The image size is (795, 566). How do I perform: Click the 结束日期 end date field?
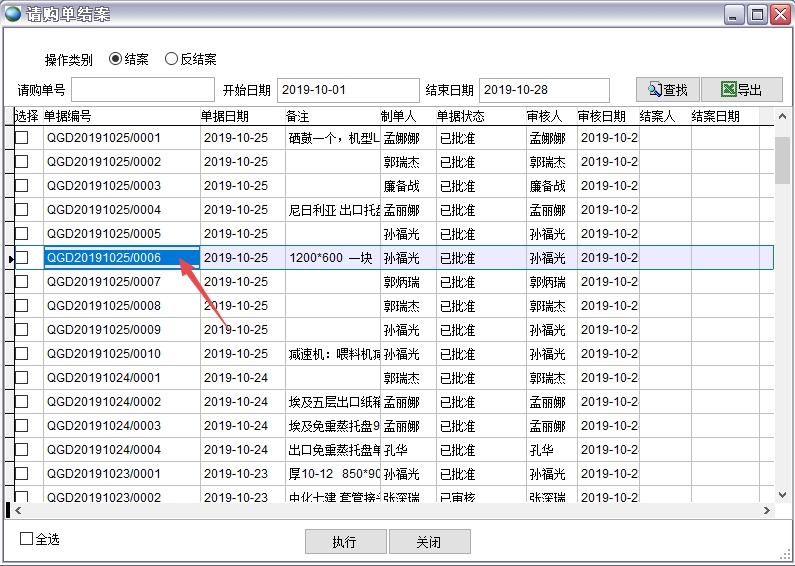[x=543, y=90]
